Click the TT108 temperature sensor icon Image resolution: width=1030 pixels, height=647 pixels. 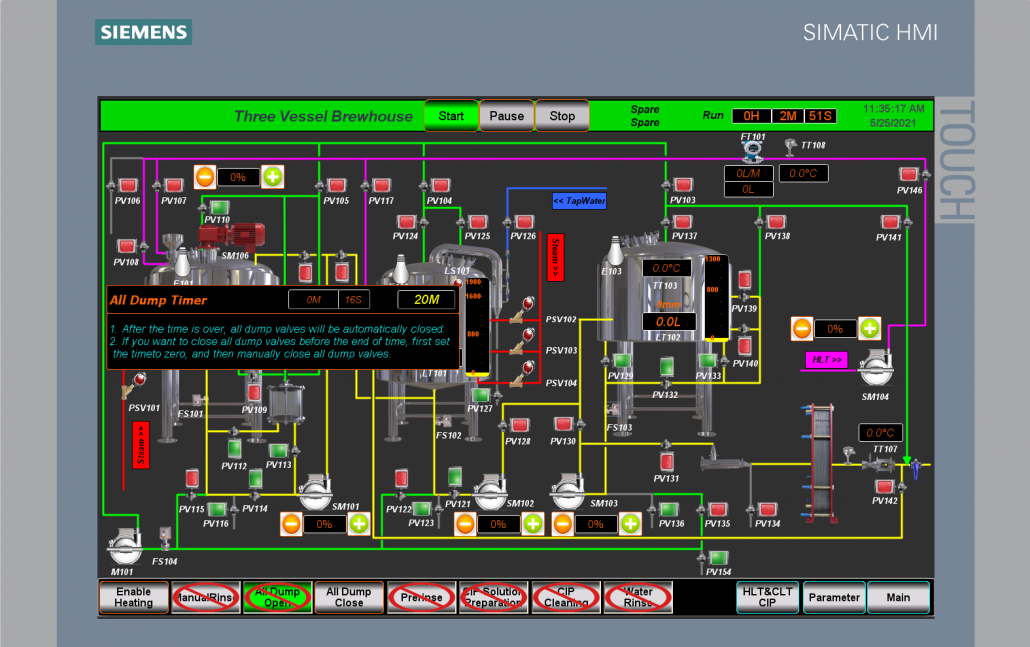pyautogui.click(x=790, y=148)
